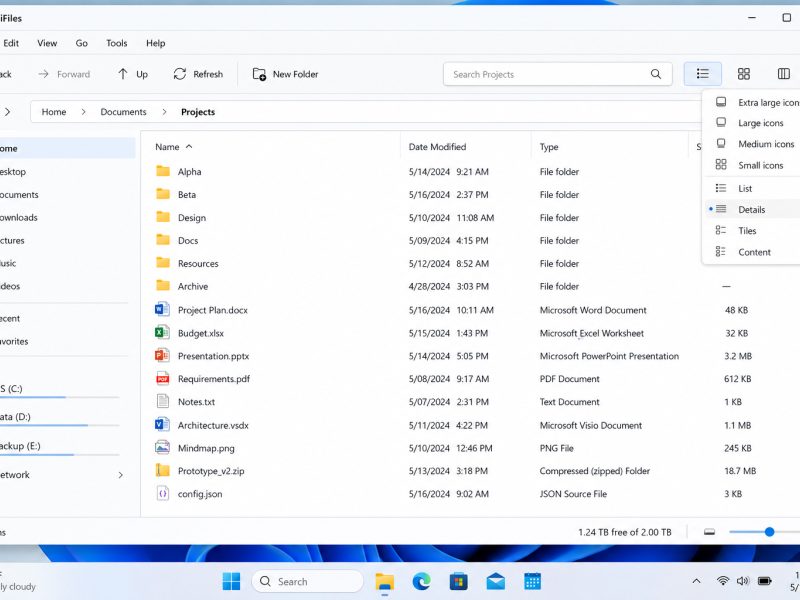The image size is (800, 600).
Task: Select the Archive folder name
Action: click(193, 287)
